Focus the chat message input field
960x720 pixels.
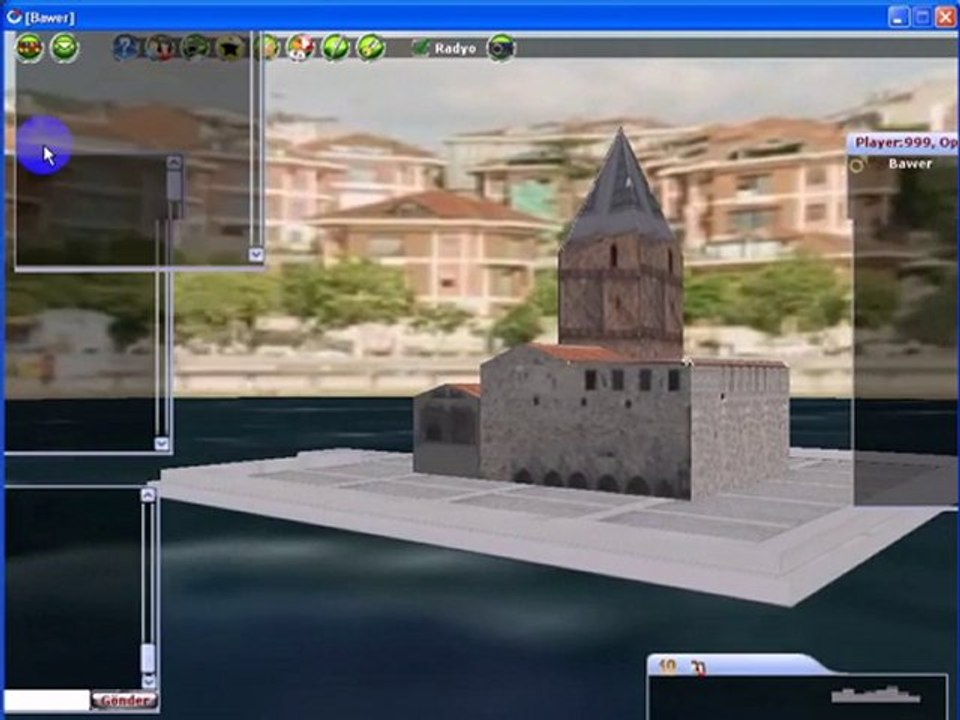pyautogui.click(x=47, y=700)
